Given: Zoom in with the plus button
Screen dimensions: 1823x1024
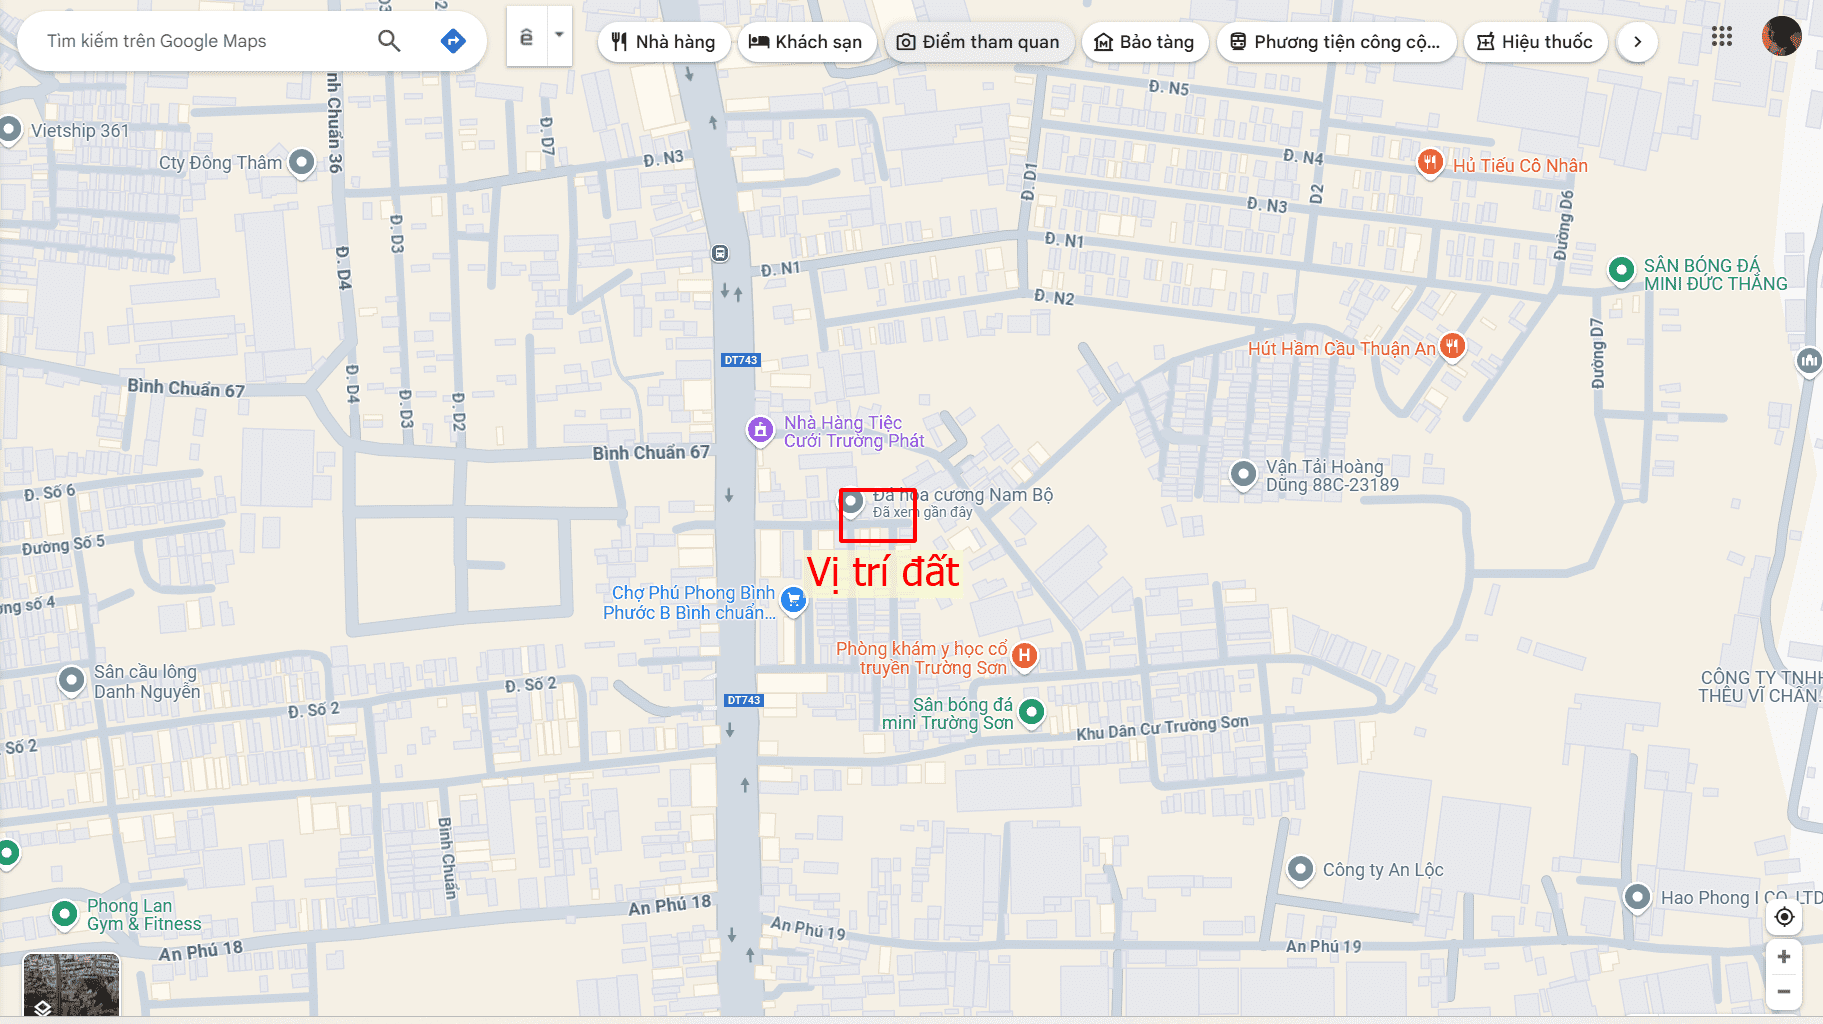Looking at the screenshot, I should coord(1784,957).
